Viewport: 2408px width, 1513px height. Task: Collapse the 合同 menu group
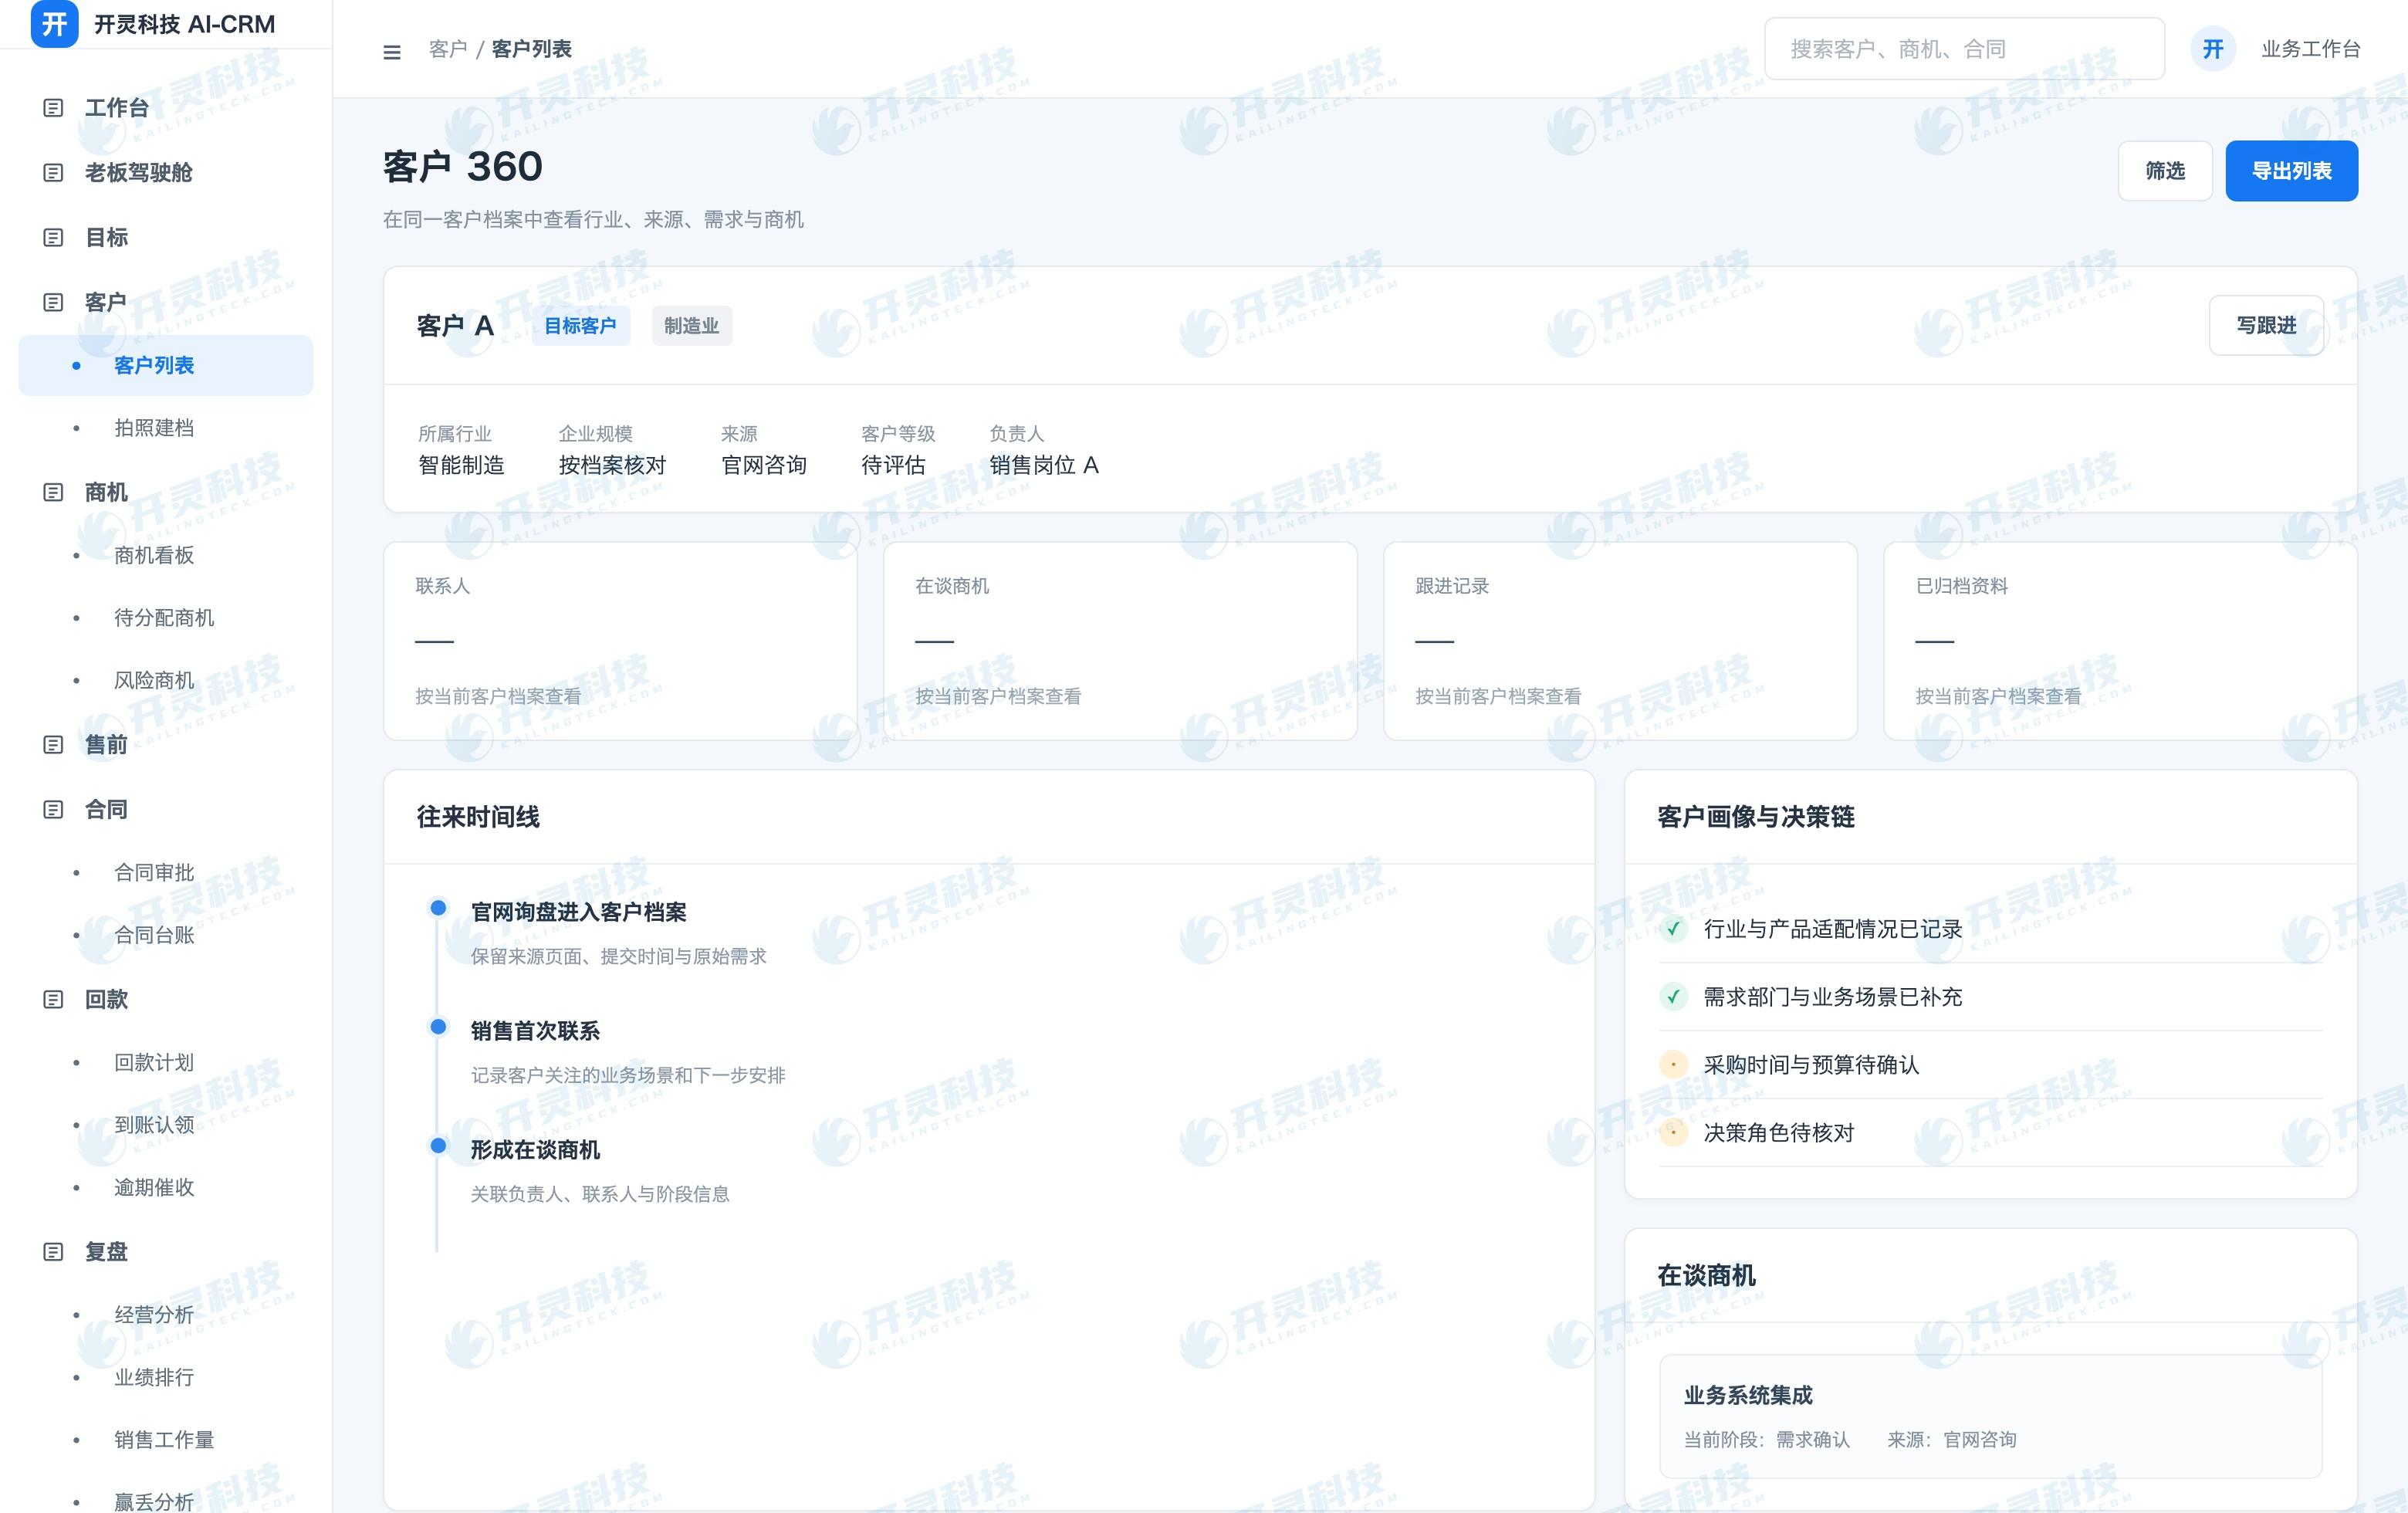tap(166, 809)
